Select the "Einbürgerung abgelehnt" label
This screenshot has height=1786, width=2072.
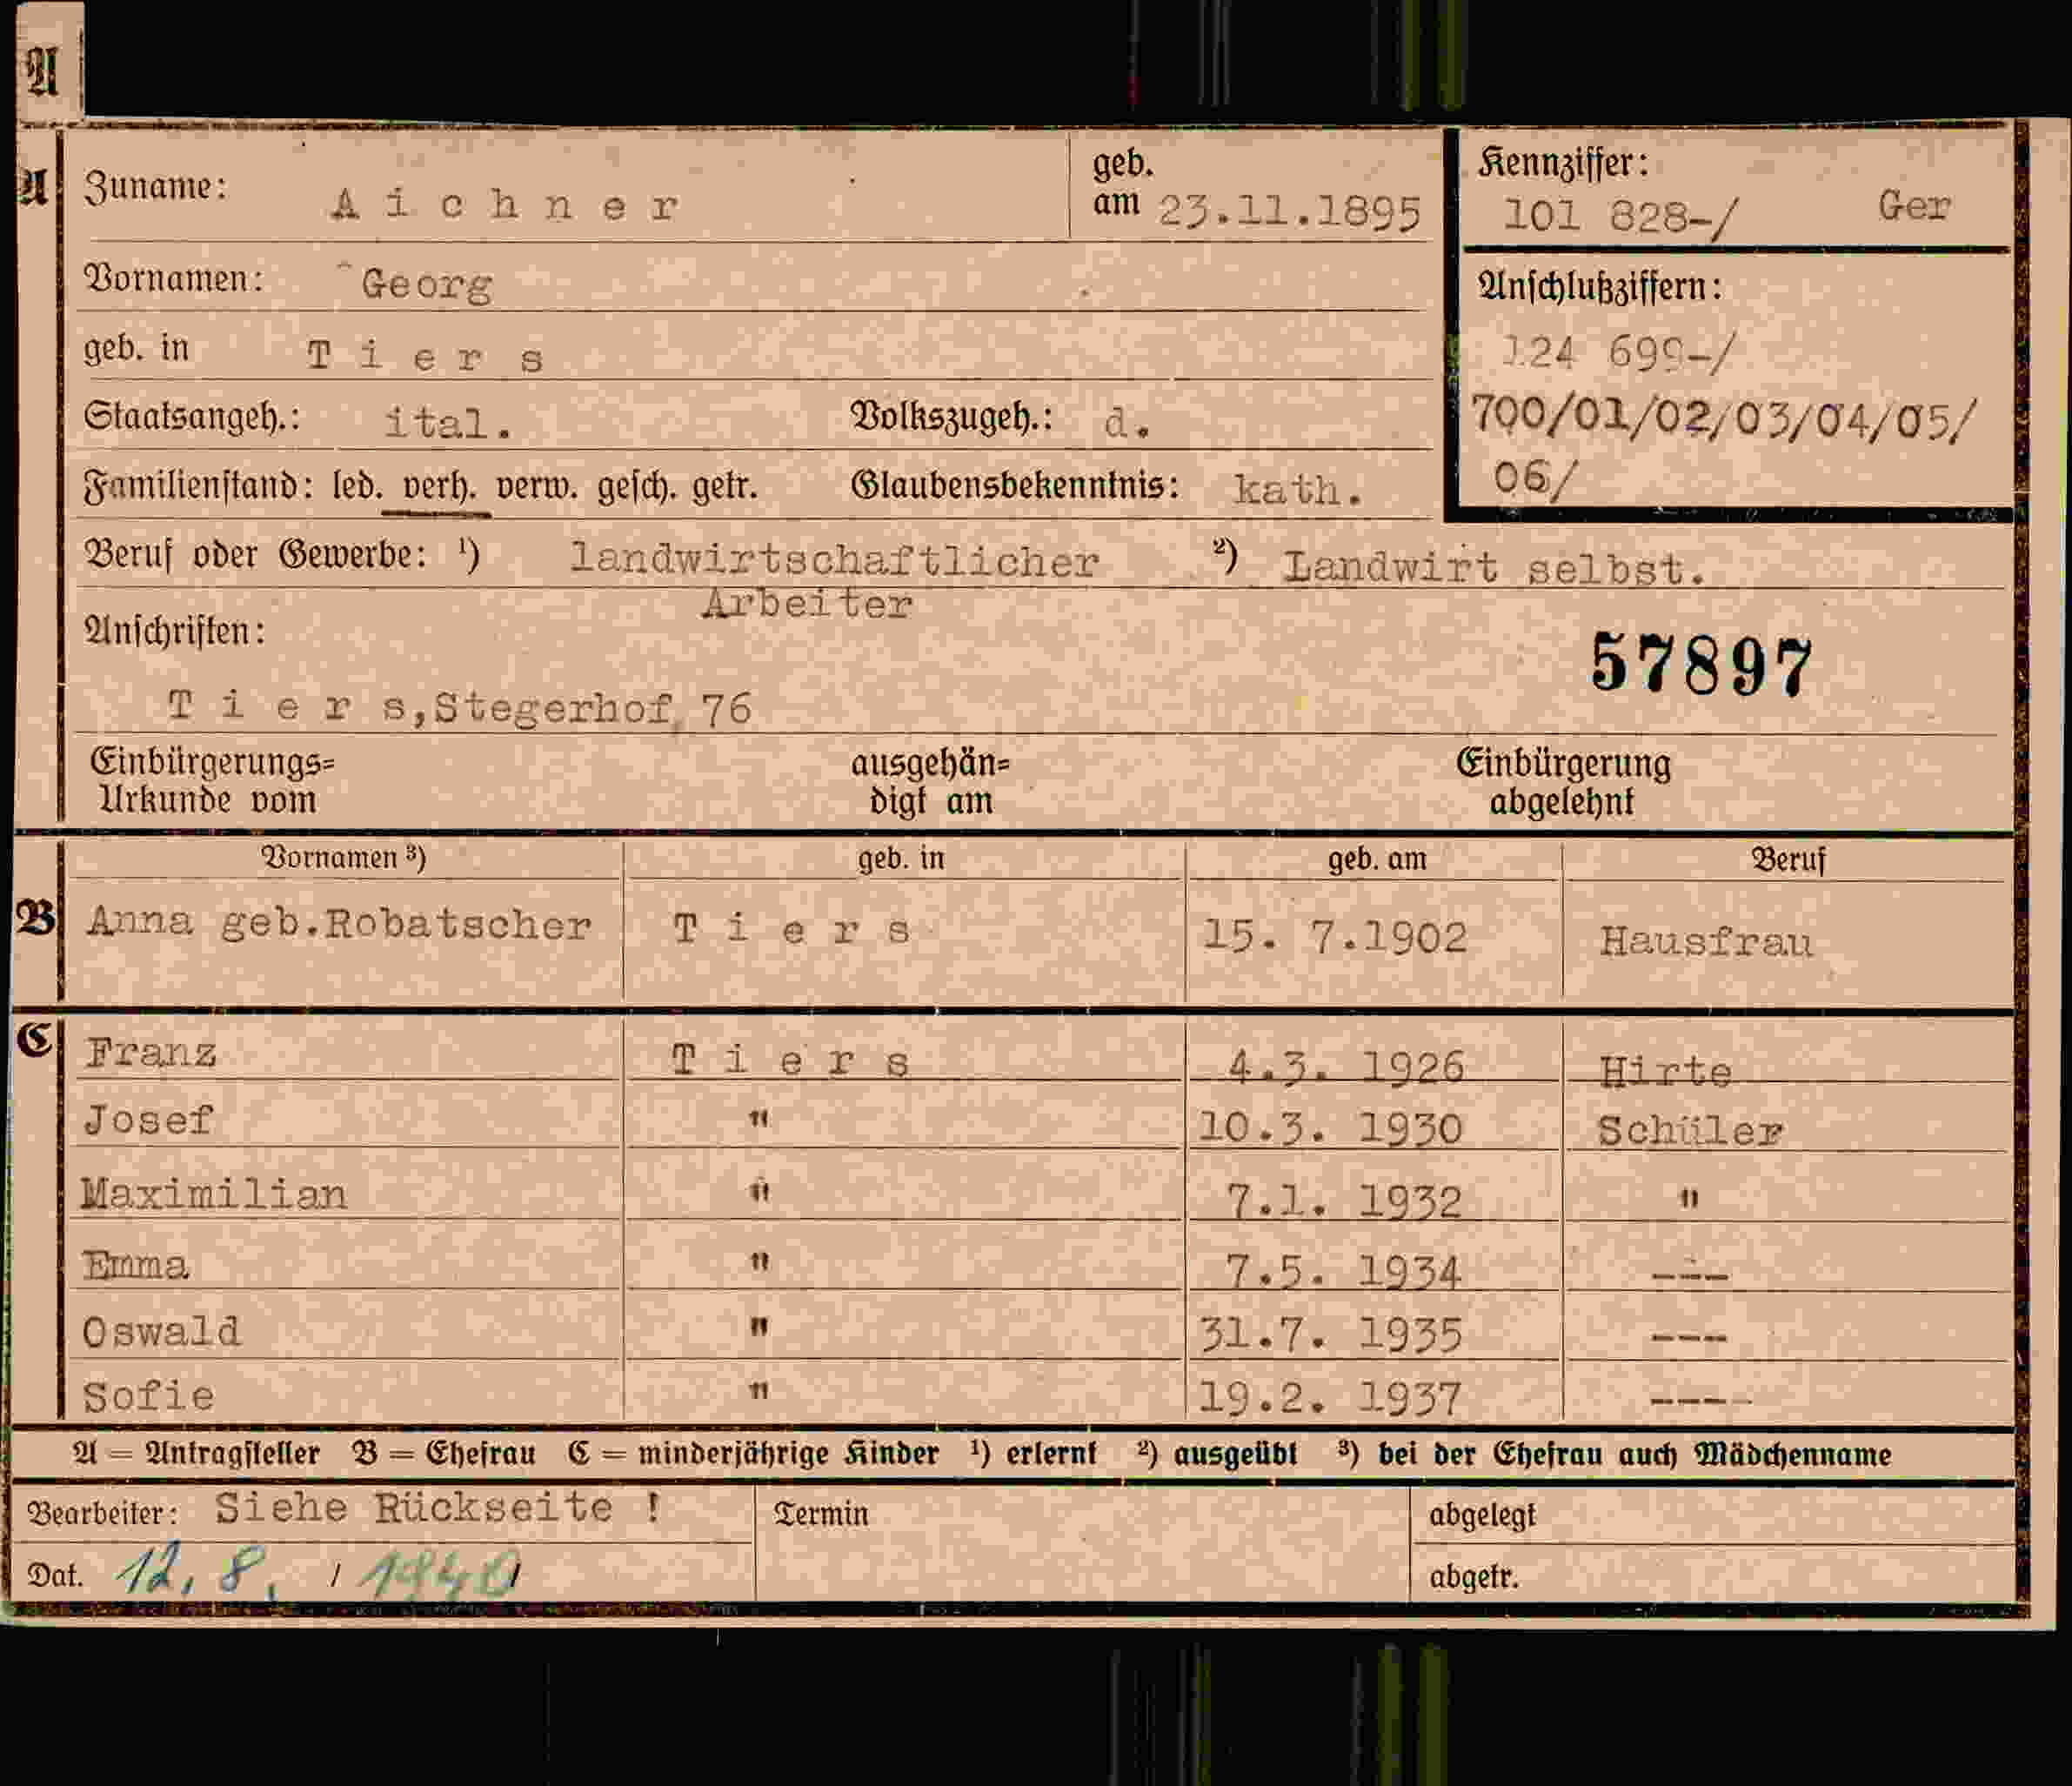pos(1563,782)
